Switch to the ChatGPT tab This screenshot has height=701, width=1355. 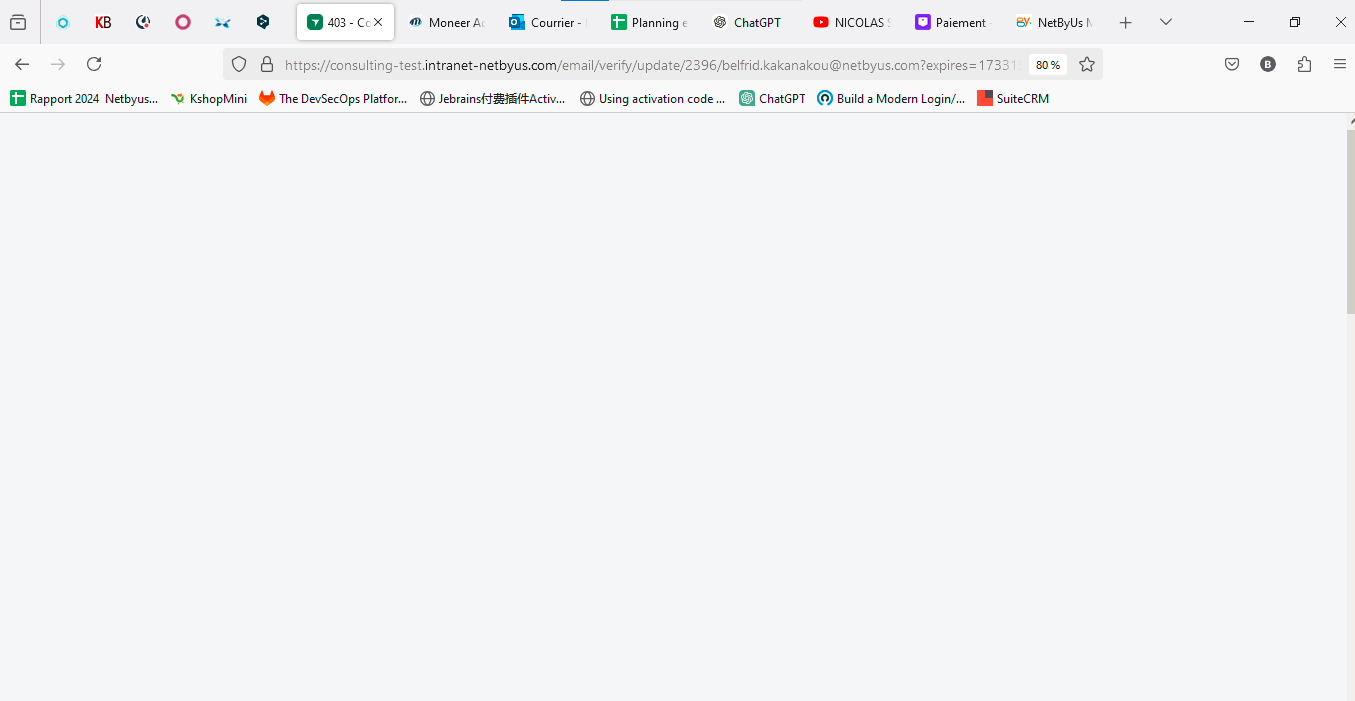(749, 22)
